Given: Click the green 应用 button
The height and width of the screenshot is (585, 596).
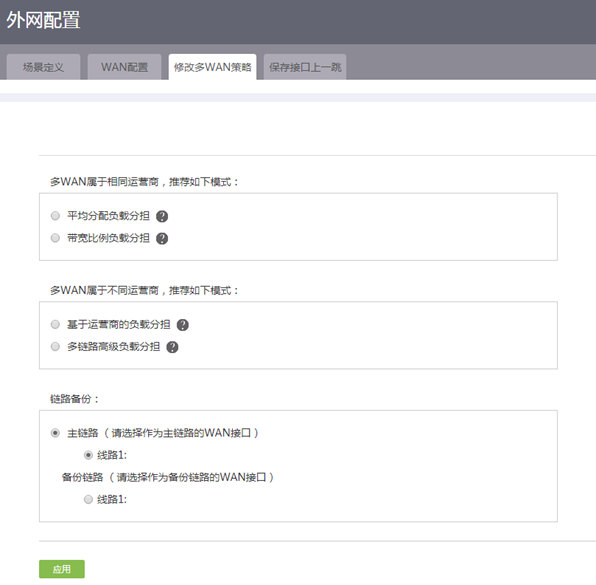Looking at the screenshot, I should click(62, 569).
